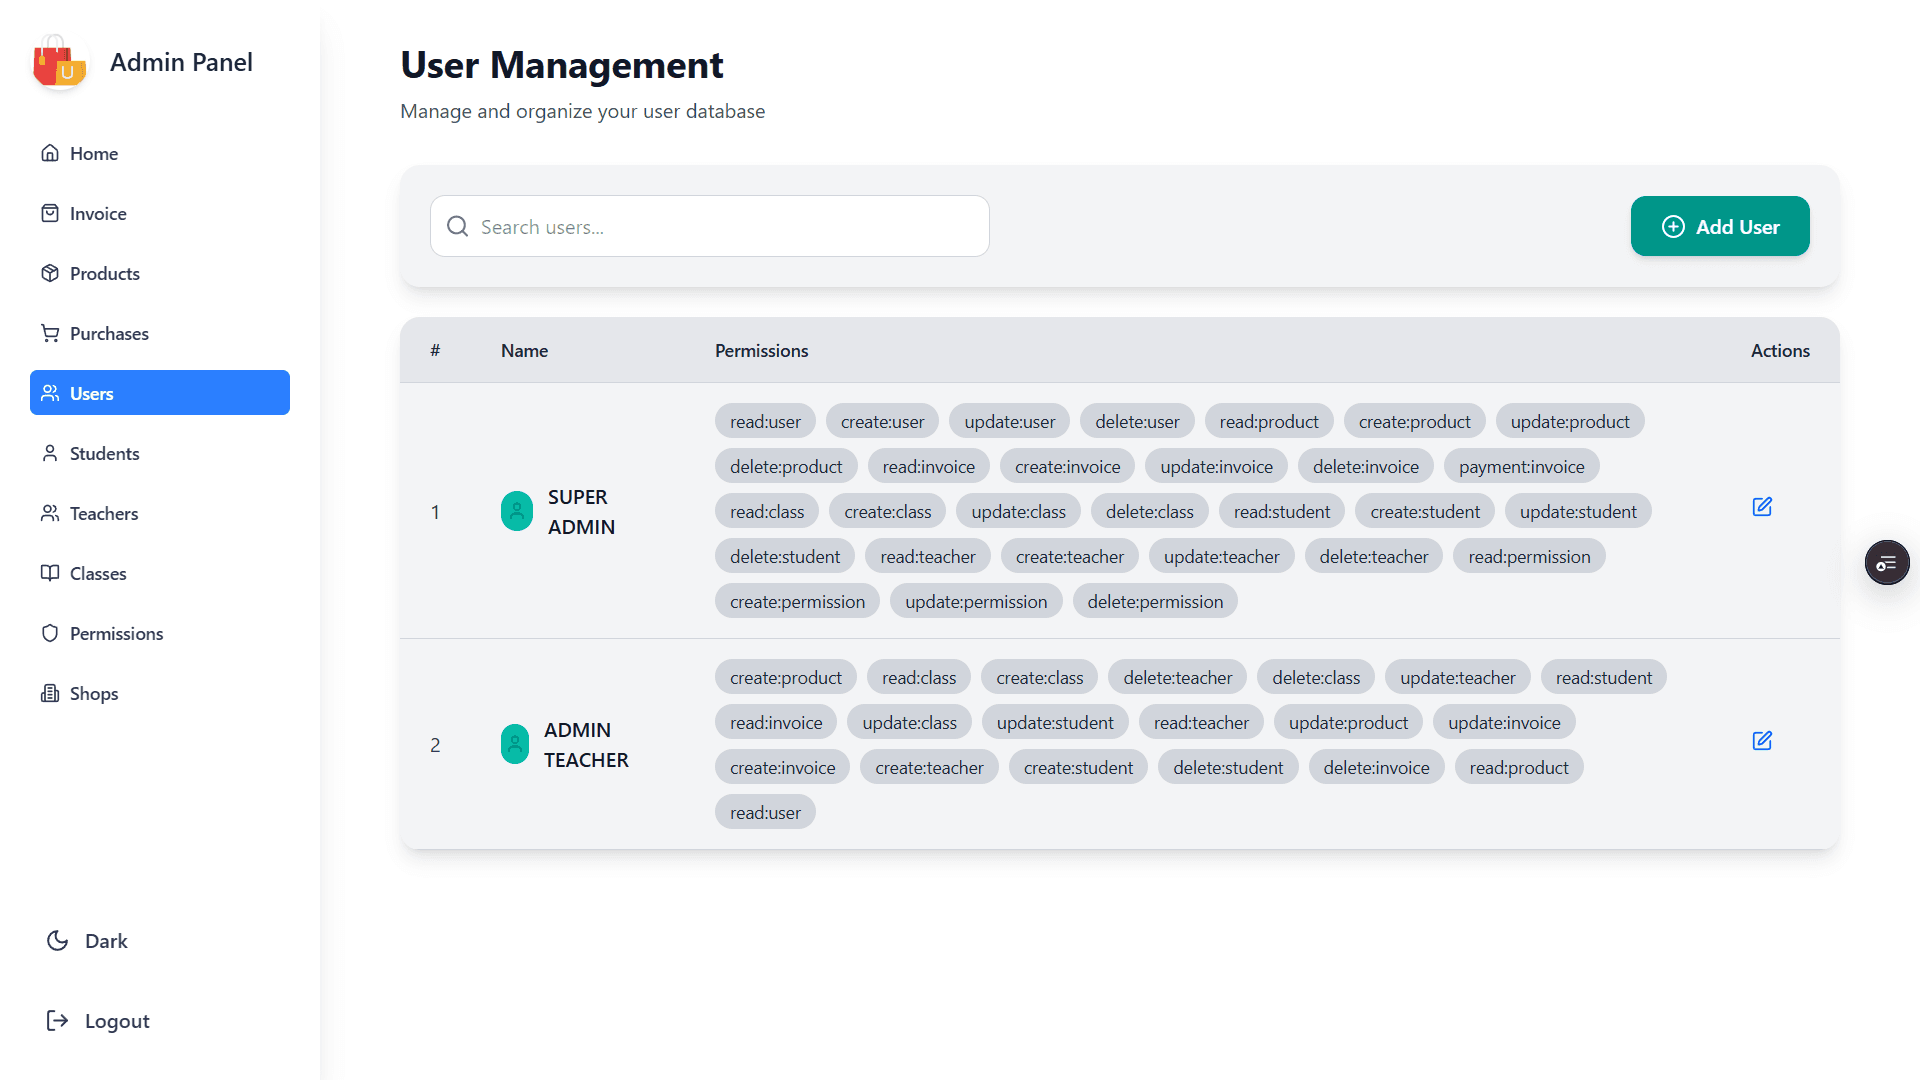
Task: Click the Permissions shield icon
Action: coord(50,633)
